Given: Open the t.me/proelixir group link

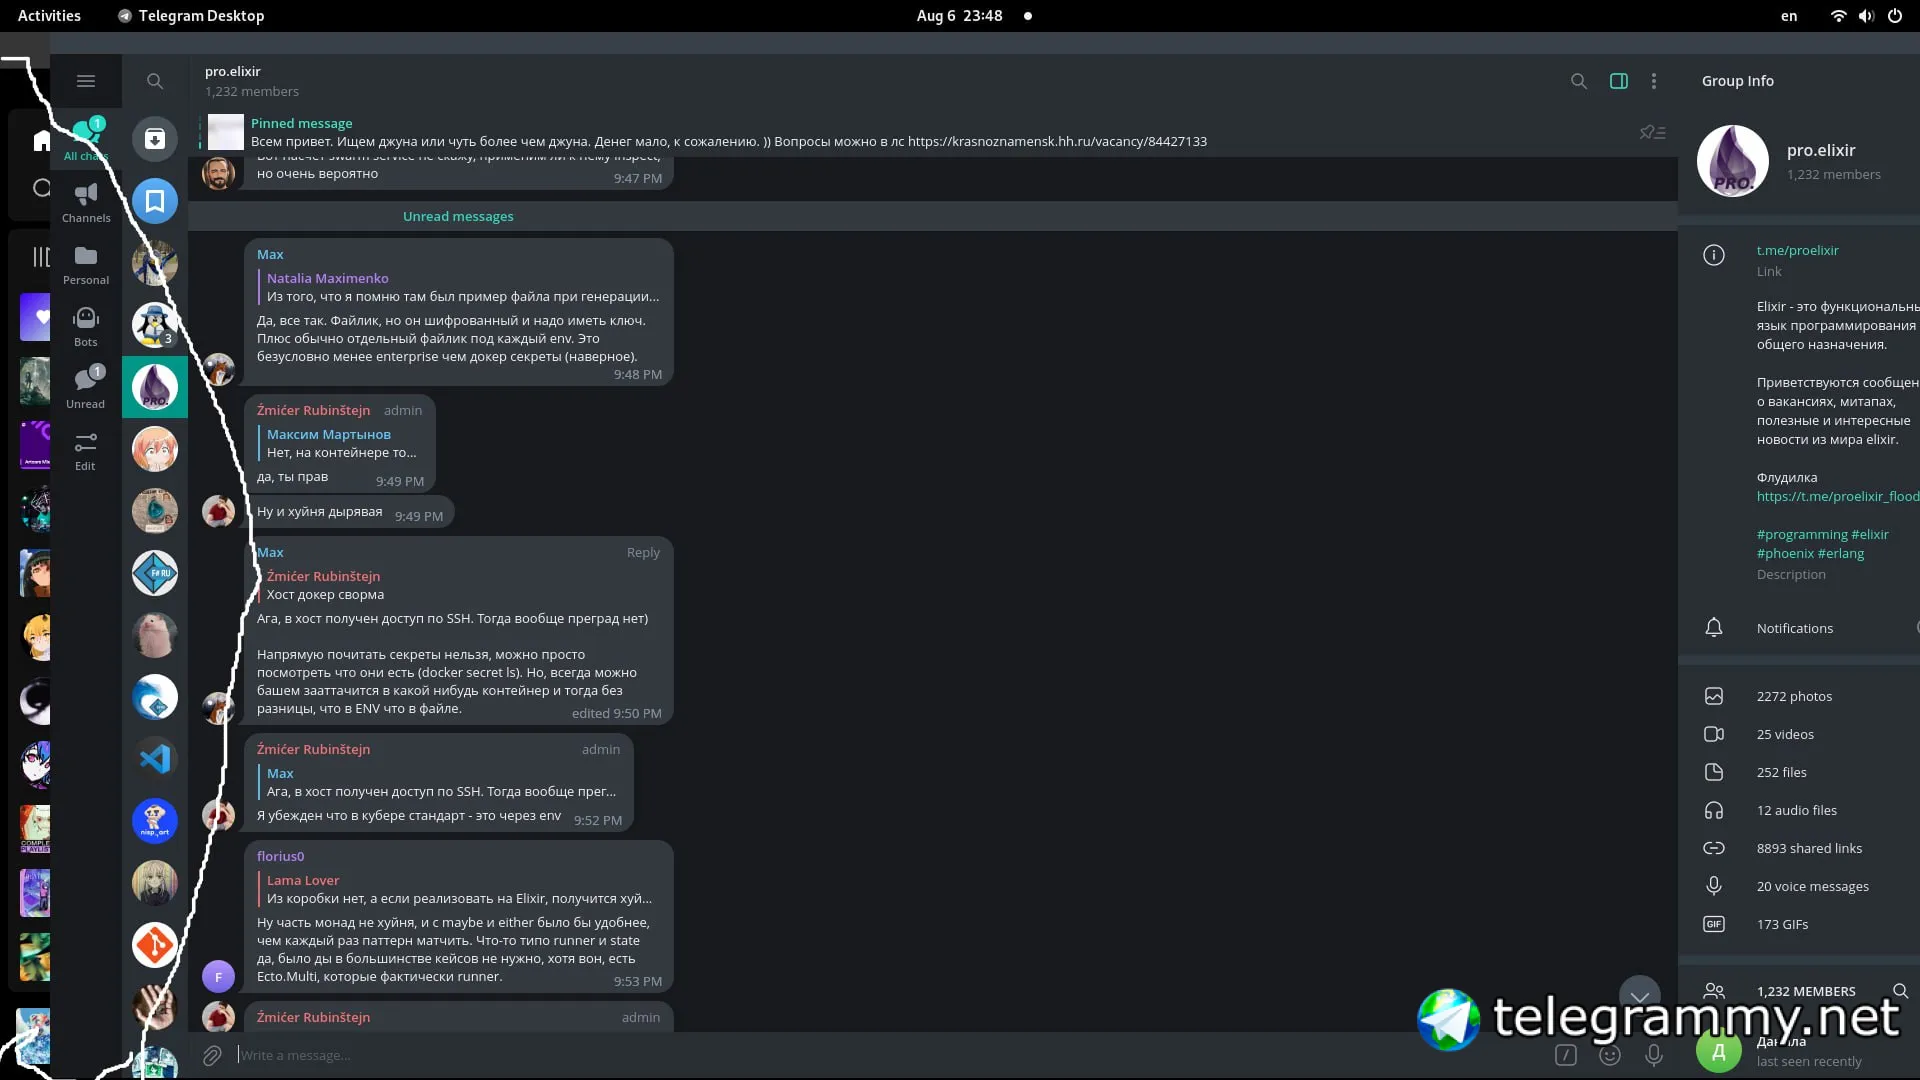Looking at the screenshot, I should (x=1797, y=251).
